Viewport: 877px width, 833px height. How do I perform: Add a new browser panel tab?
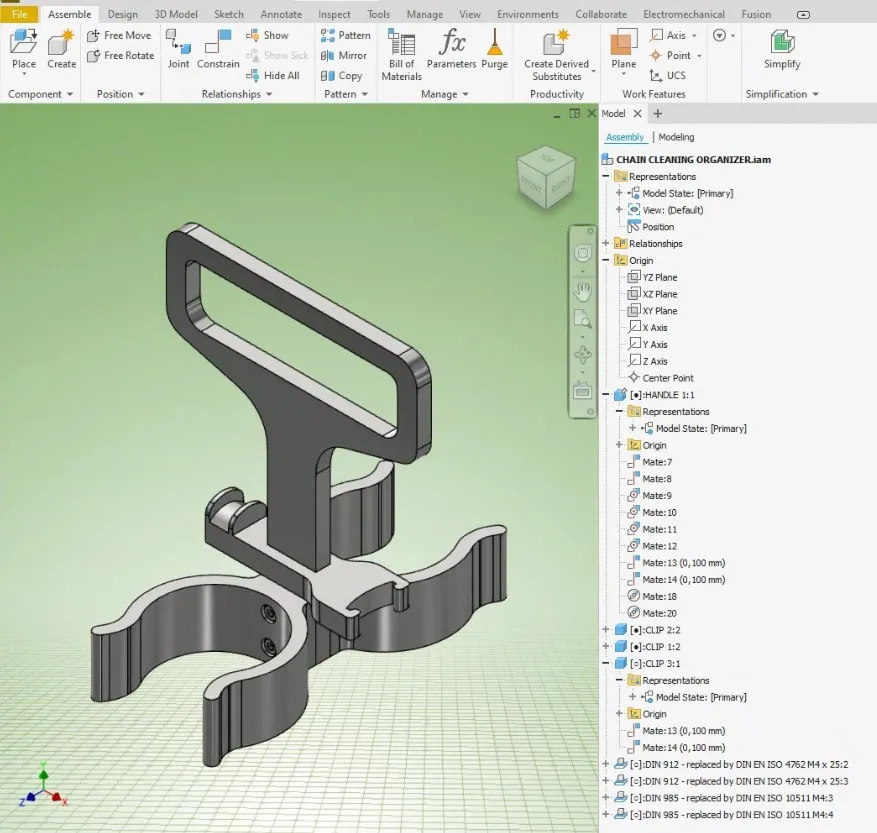tap(658, 114)
